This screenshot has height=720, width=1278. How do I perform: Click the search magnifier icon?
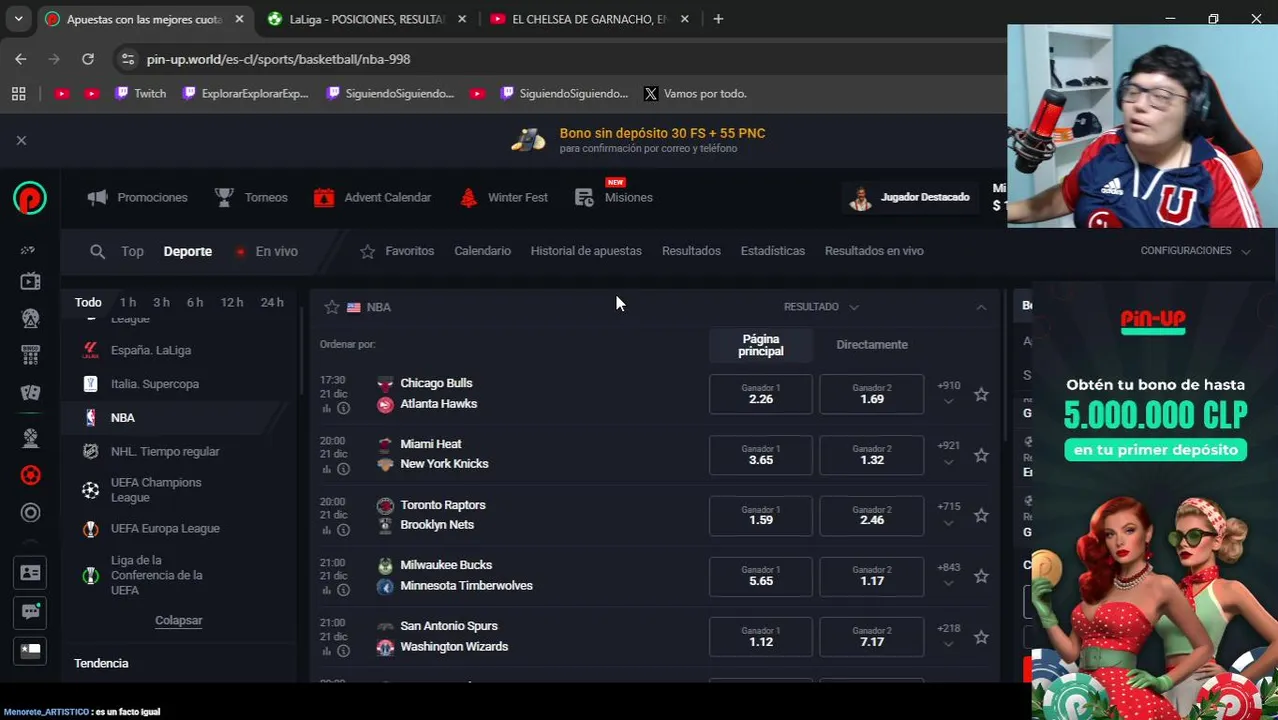tap(97, 252)
